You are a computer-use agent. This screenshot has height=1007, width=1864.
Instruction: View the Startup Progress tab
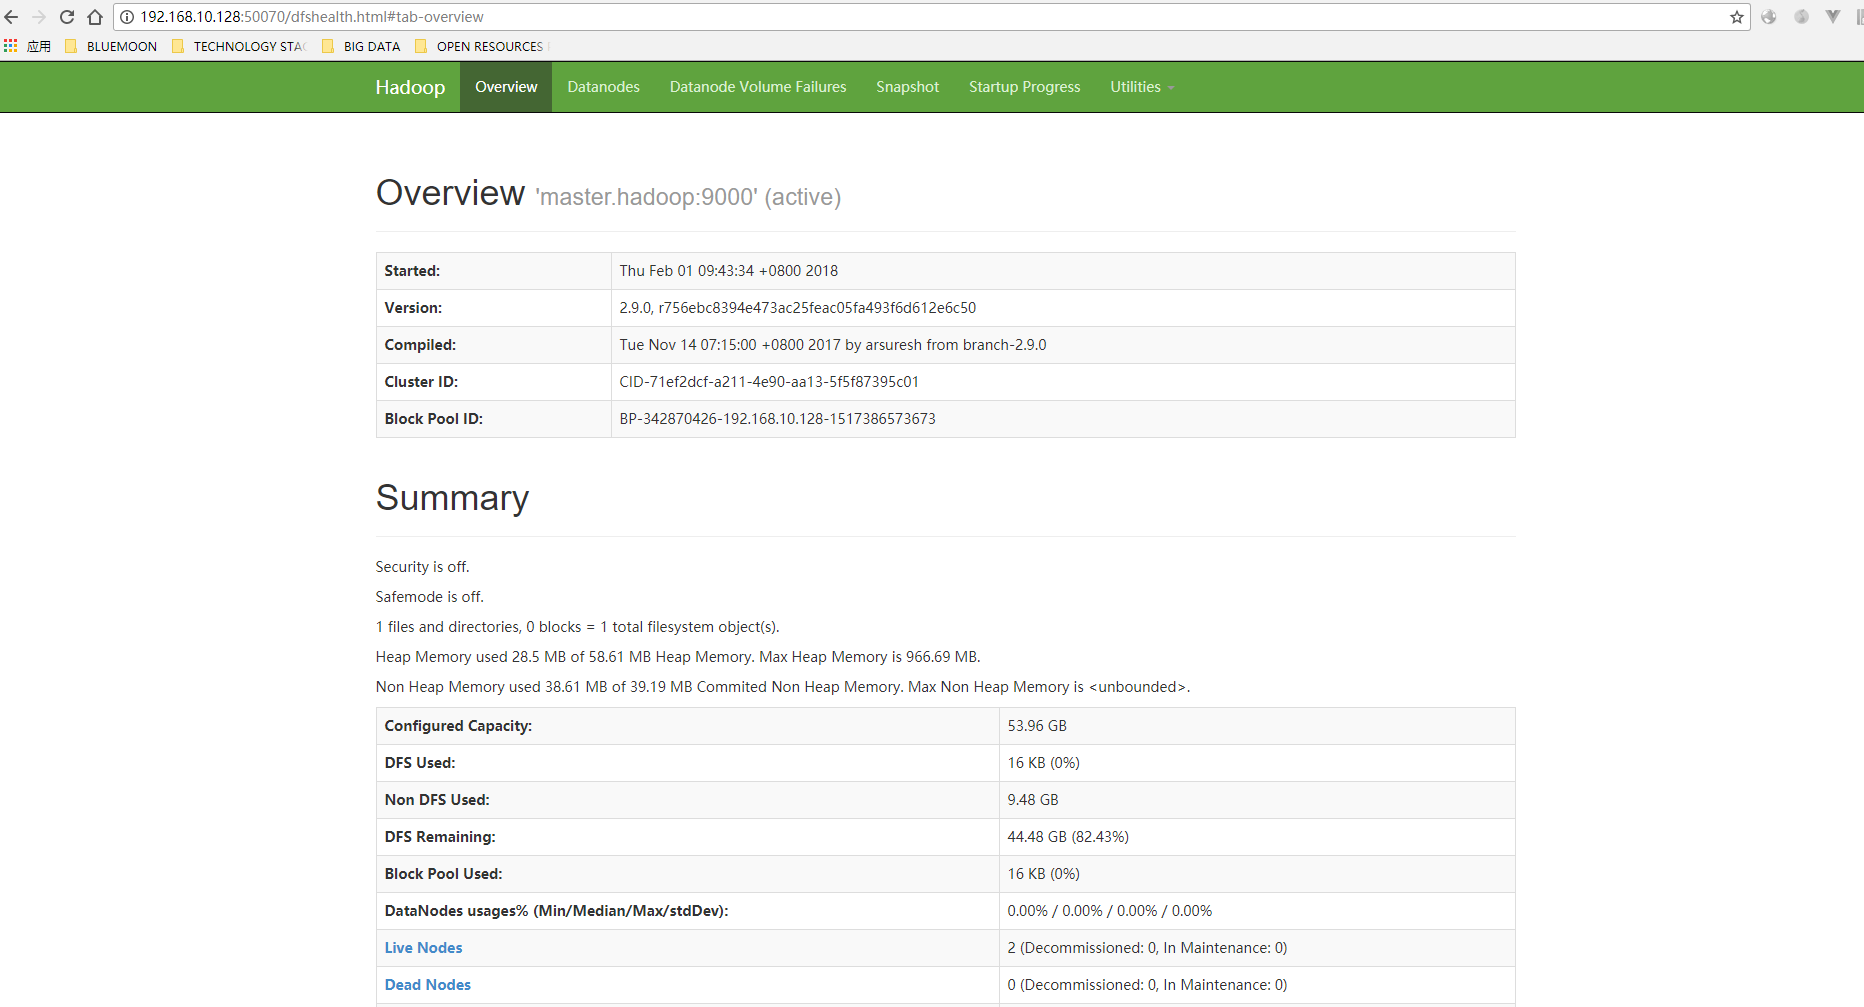click(1024, 87)
